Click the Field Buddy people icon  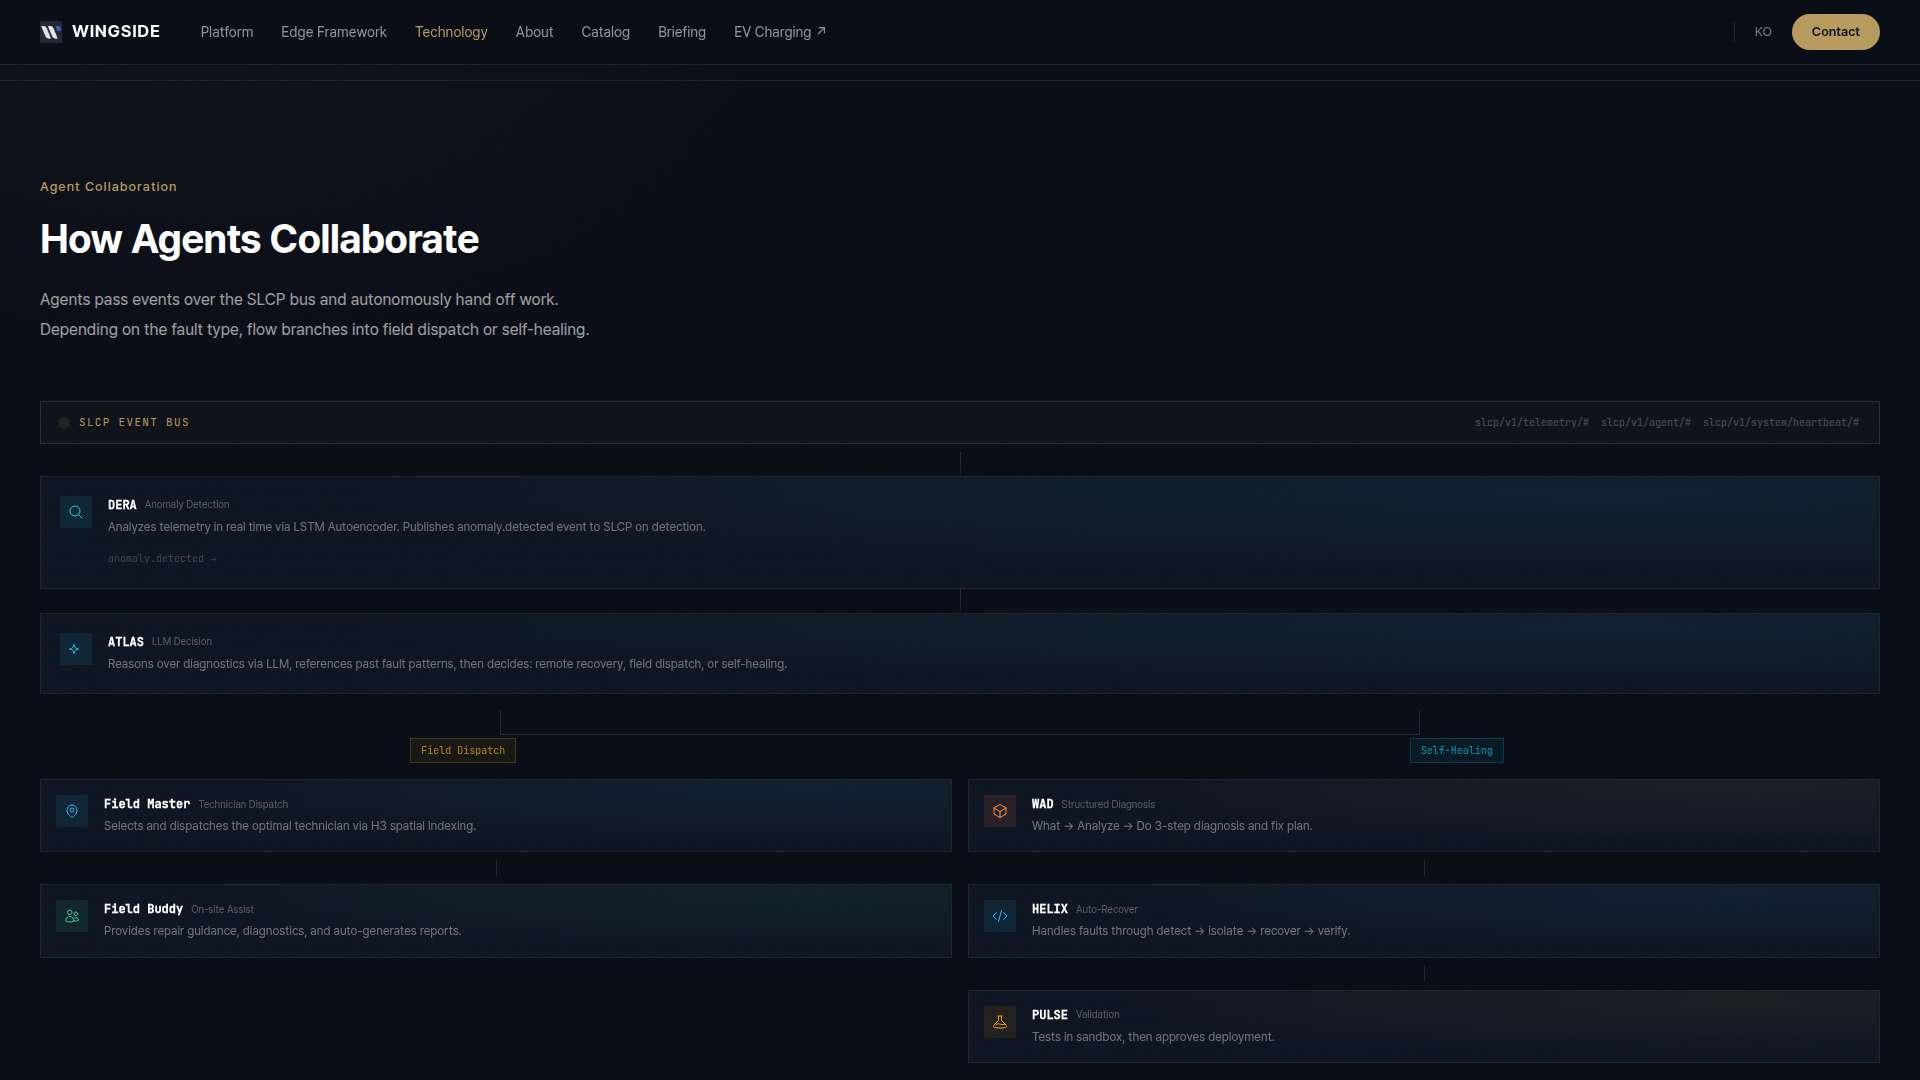[x=72, y=916]
